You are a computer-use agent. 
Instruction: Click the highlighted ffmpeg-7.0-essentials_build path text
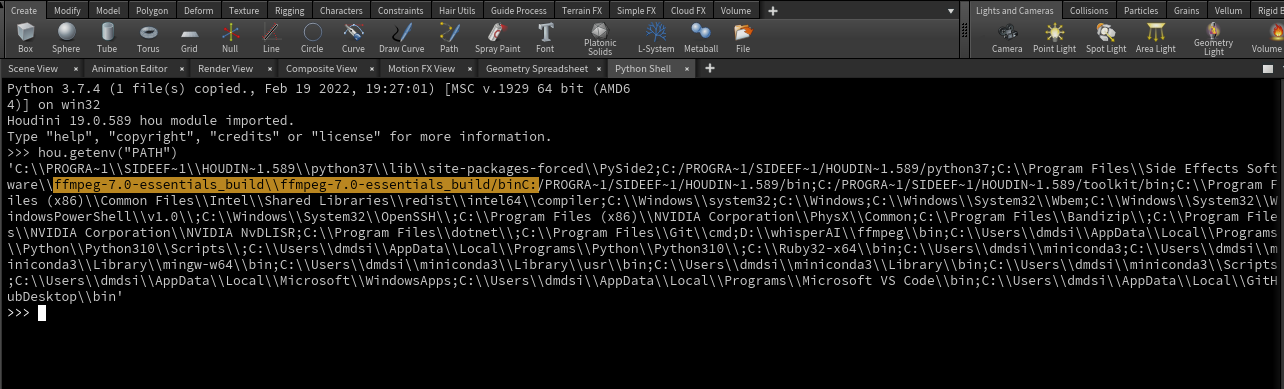click(x=296, y=185)
